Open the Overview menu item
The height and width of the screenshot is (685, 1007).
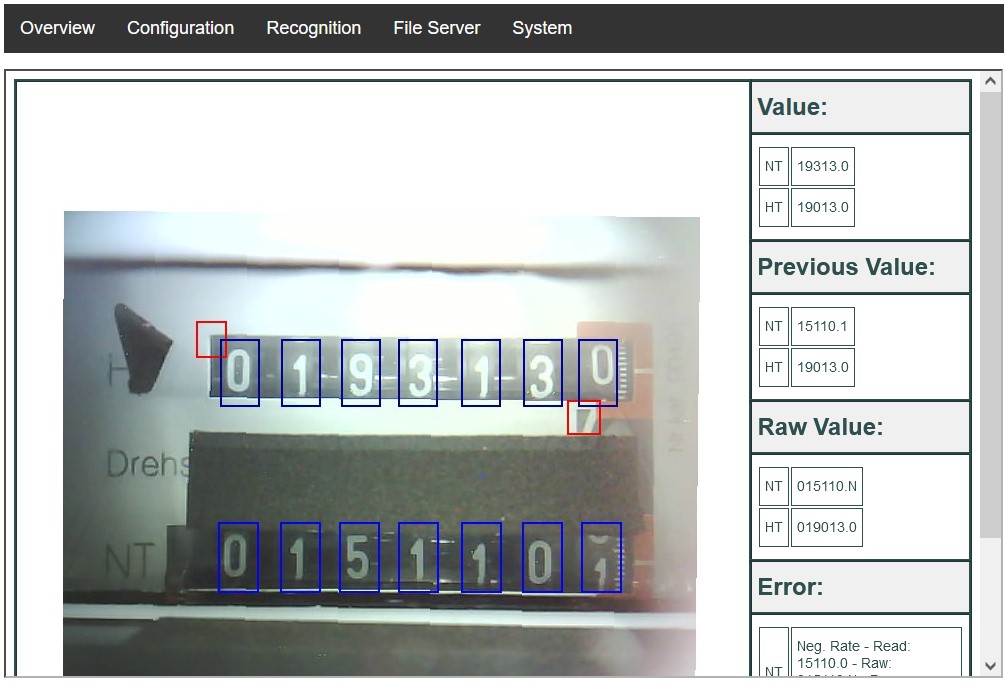pyautogui.click(x=57, y=28)
